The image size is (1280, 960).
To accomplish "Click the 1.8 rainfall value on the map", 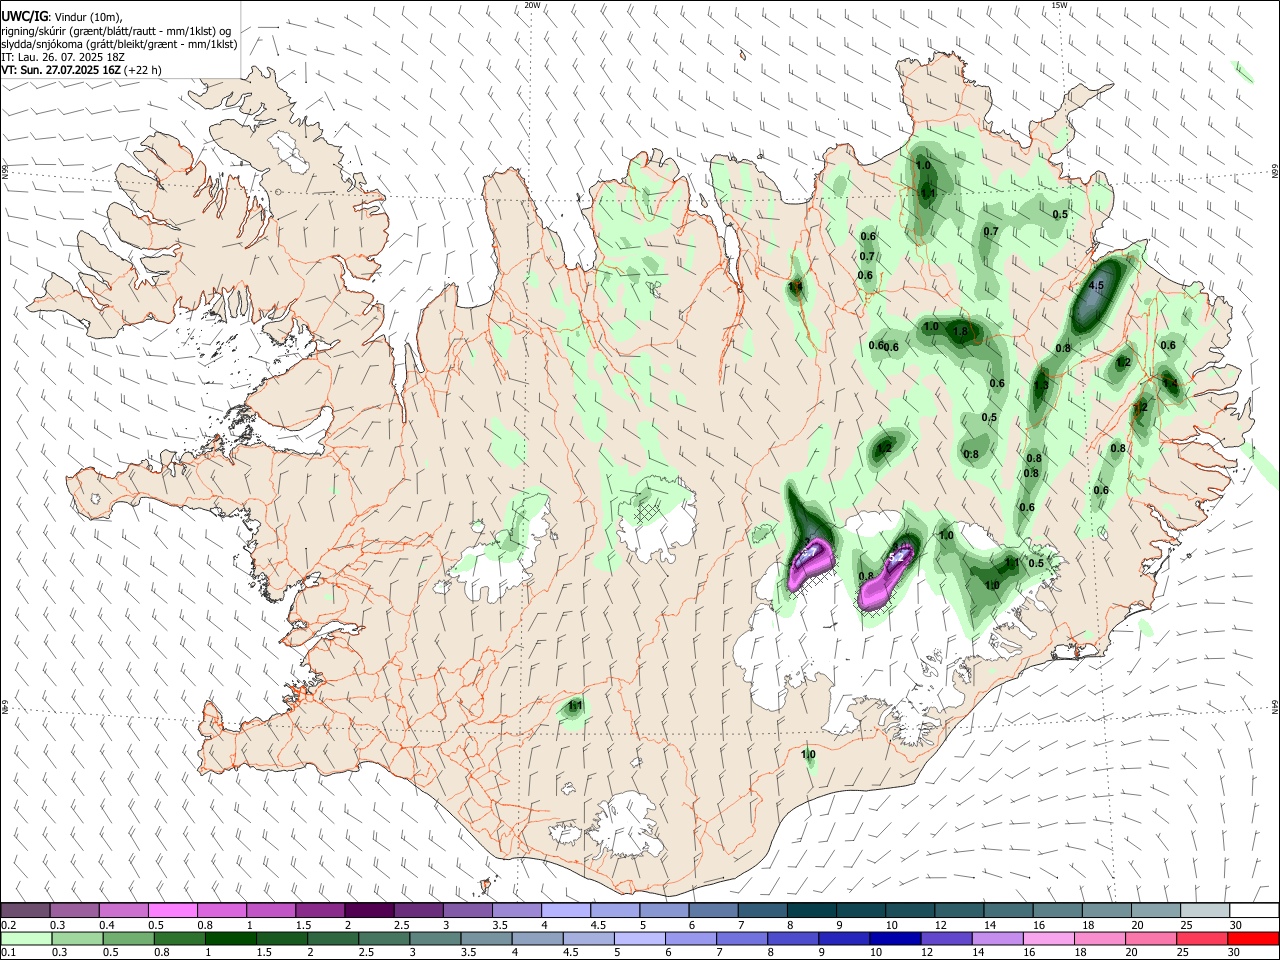I will [x=961, y=331].
